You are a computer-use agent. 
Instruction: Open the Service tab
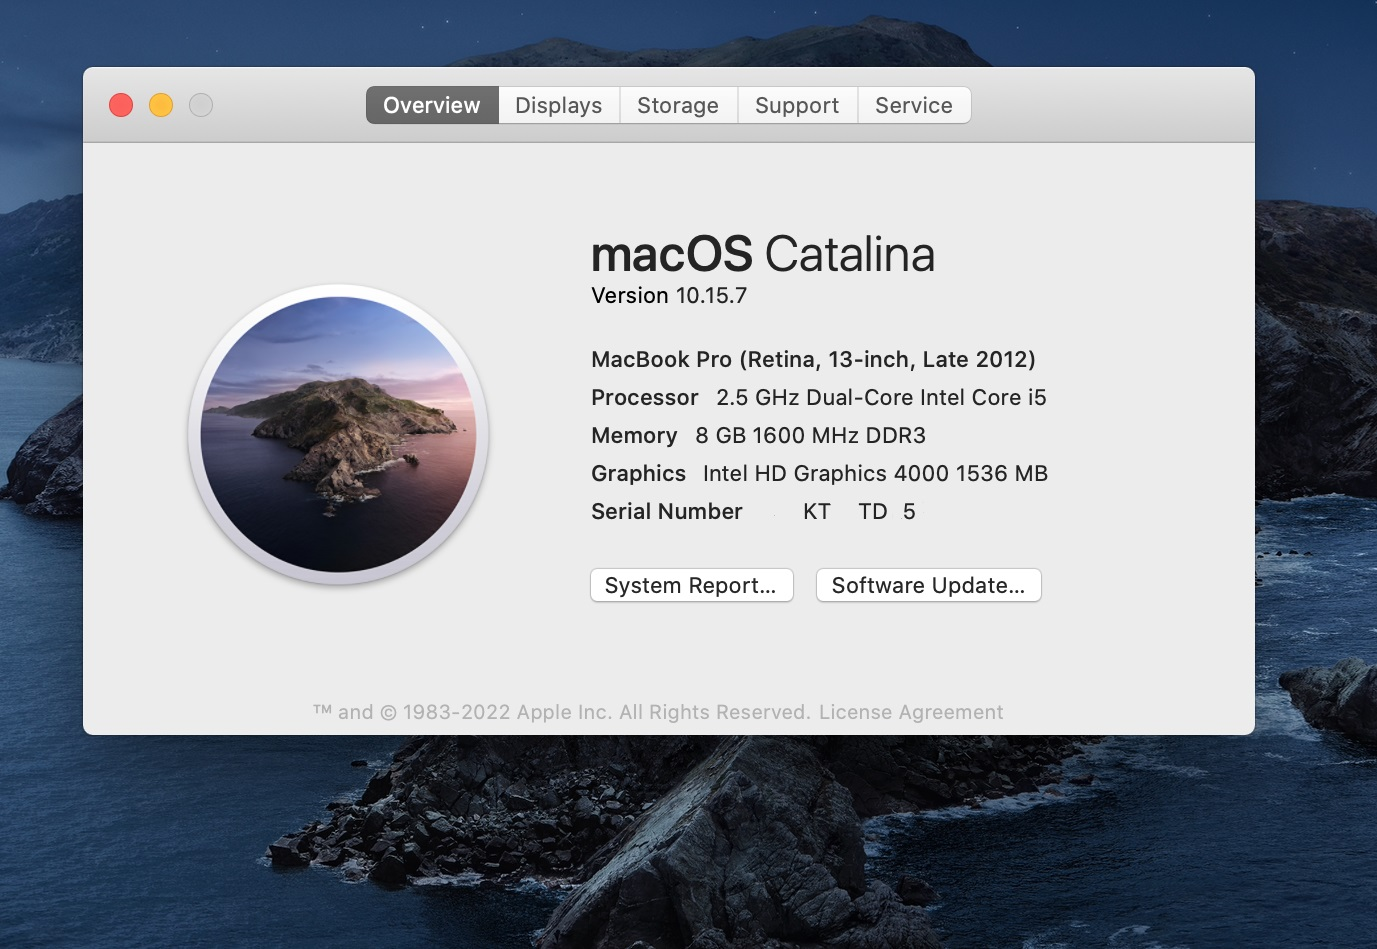[914, 105]
